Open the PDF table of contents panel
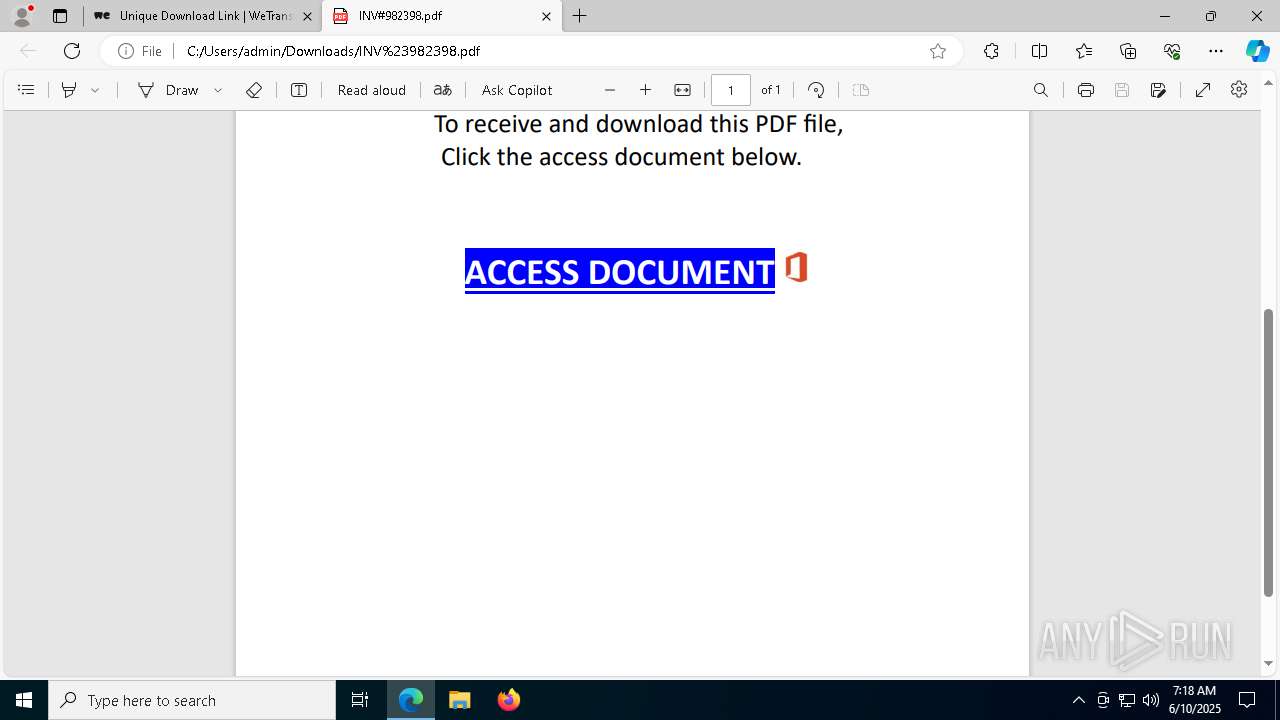The height and width of the screenshot is (720, 1280). pos(26,90)
